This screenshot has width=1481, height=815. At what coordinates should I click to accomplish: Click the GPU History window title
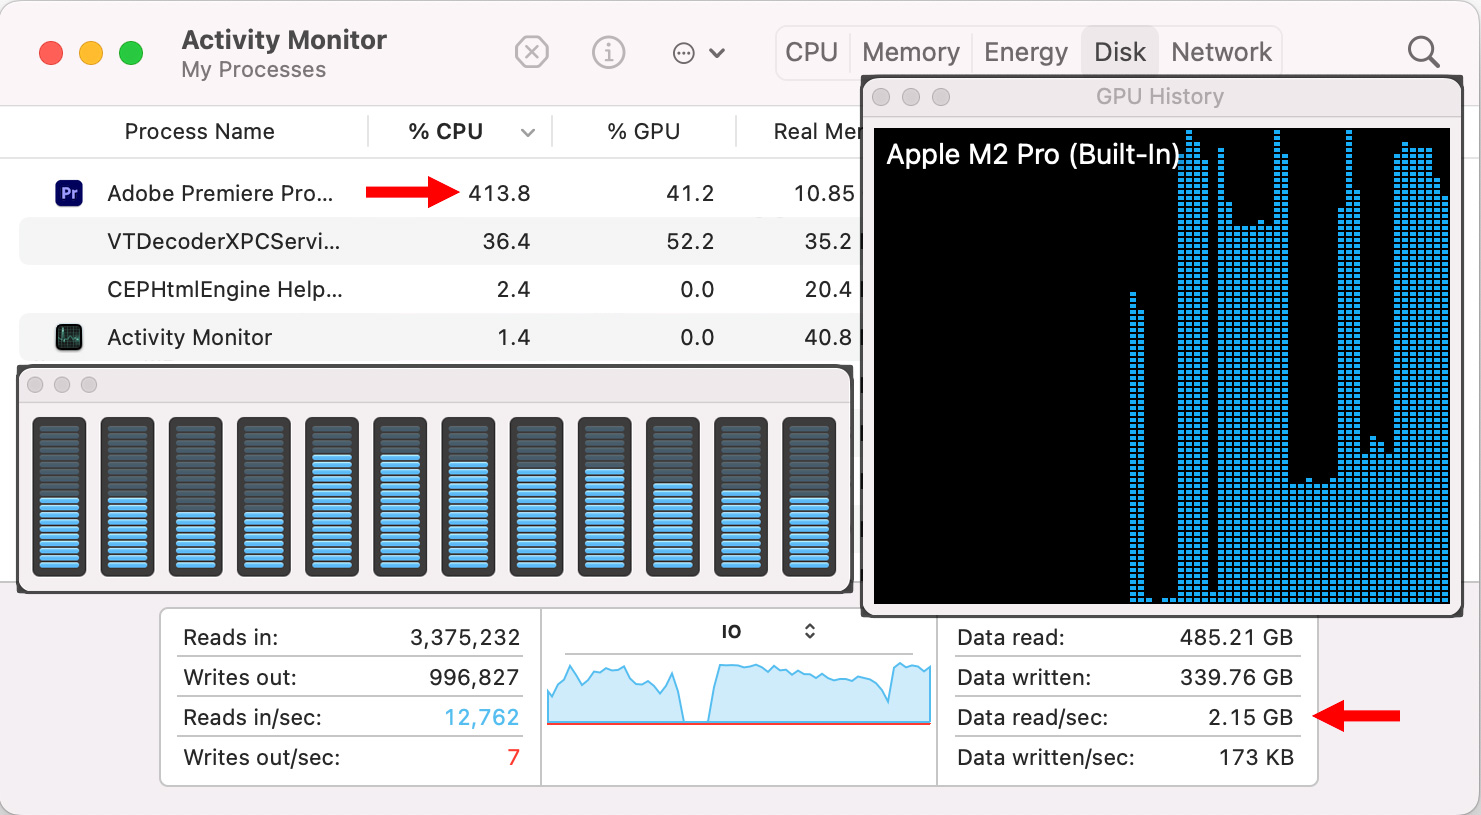pyautogui.click(x=1160, y=97)
